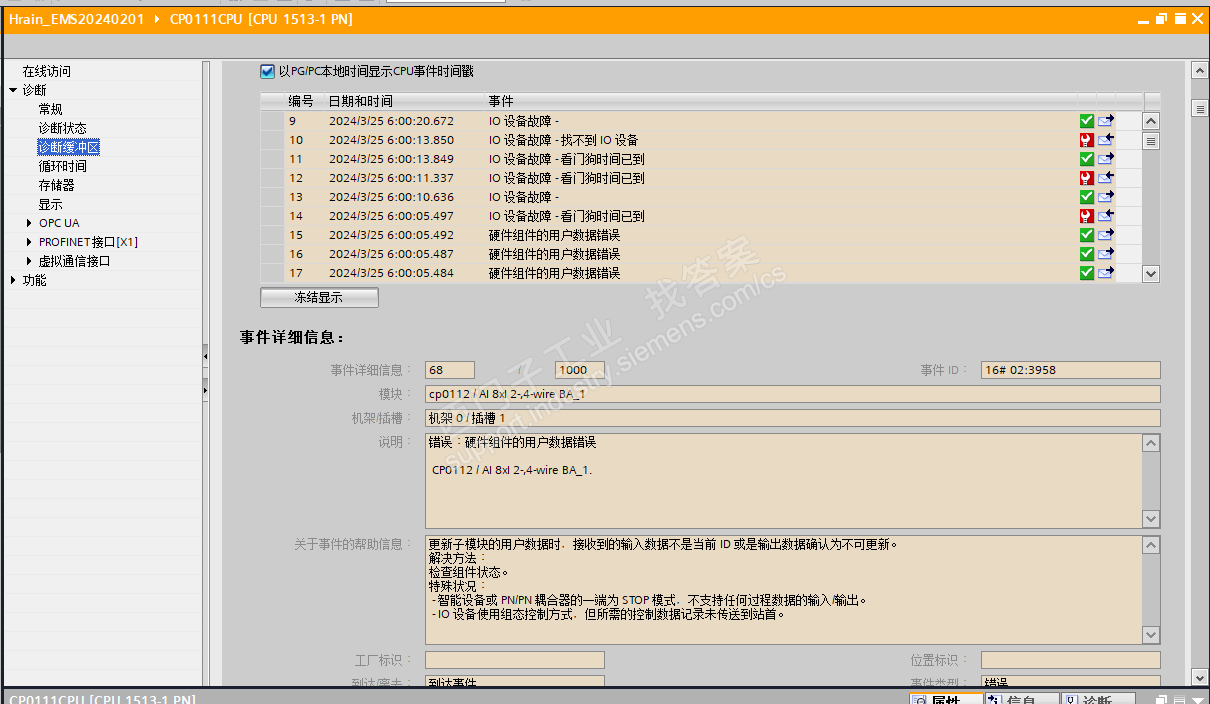This screenshot has height=704, width=1210.
Task: Click outgoing event envelope icon in row 9
Action: pyautogui.click(x=1106, y=121)
